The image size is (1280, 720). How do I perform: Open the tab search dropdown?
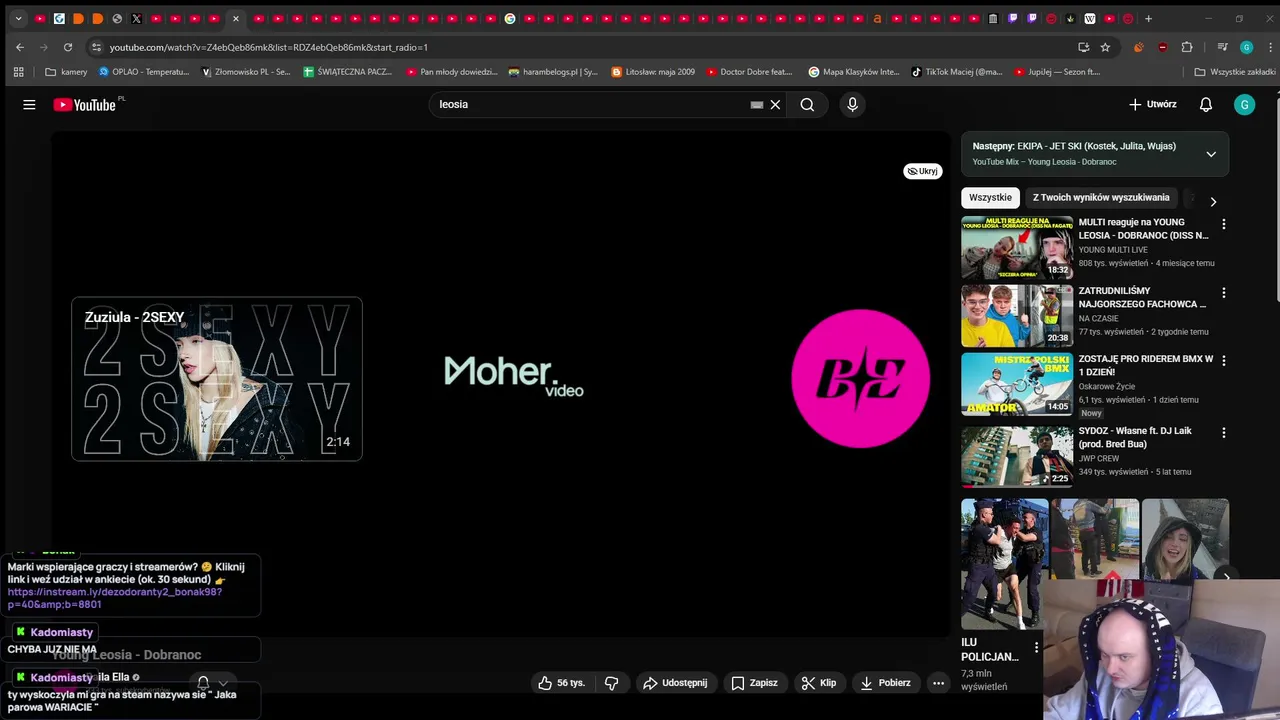(18, 18)
